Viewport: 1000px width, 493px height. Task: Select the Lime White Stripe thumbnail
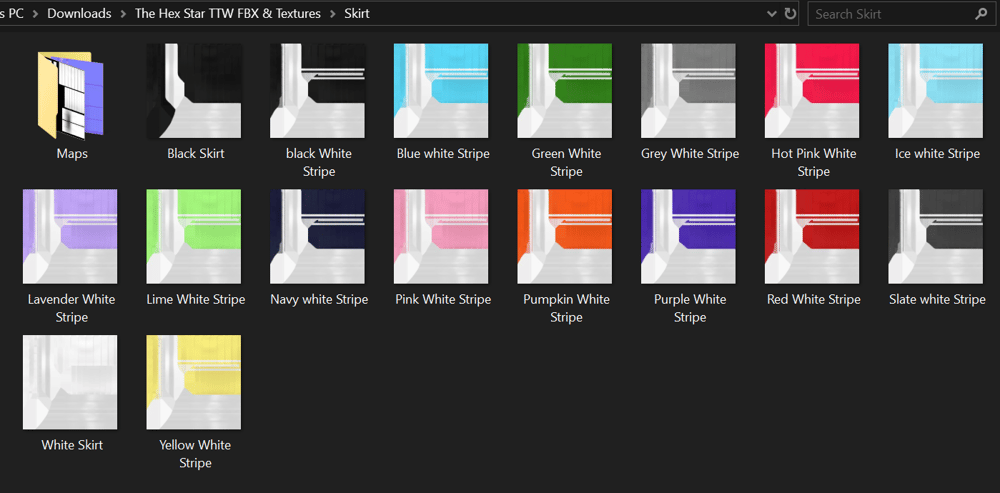[x=194, y=237]
